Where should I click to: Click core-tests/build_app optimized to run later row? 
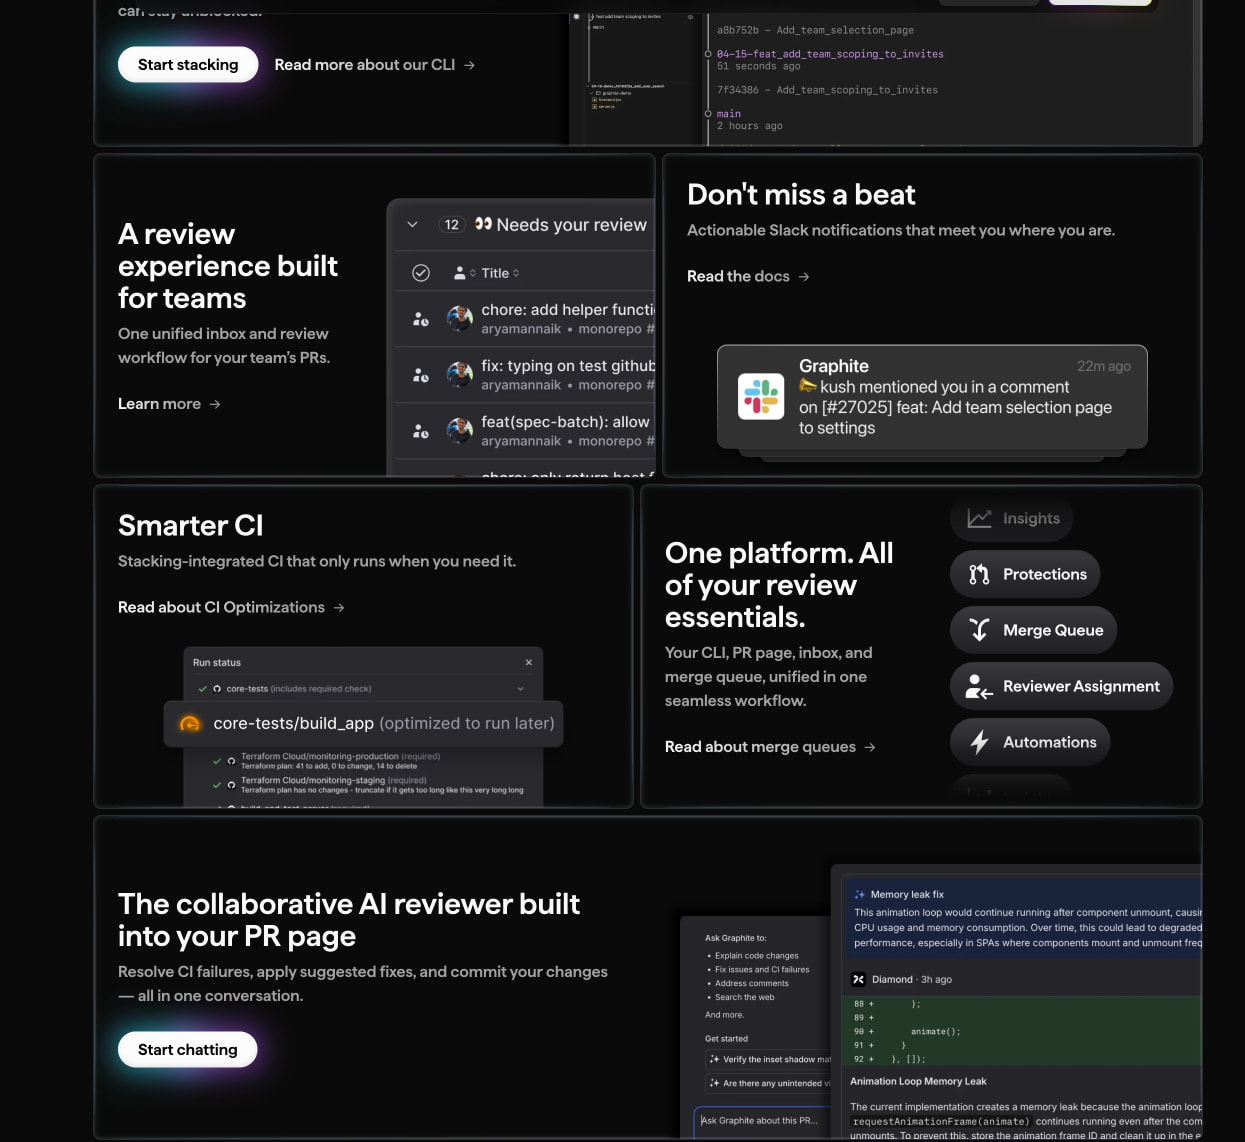coord(364,723)
